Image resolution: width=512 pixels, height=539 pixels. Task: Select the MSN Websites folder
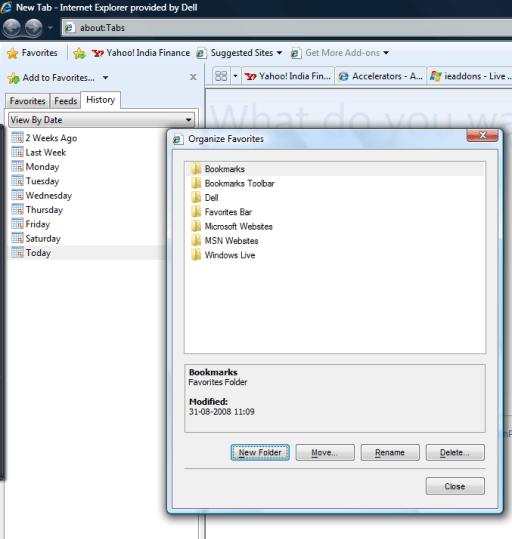(x=225, y=241)
